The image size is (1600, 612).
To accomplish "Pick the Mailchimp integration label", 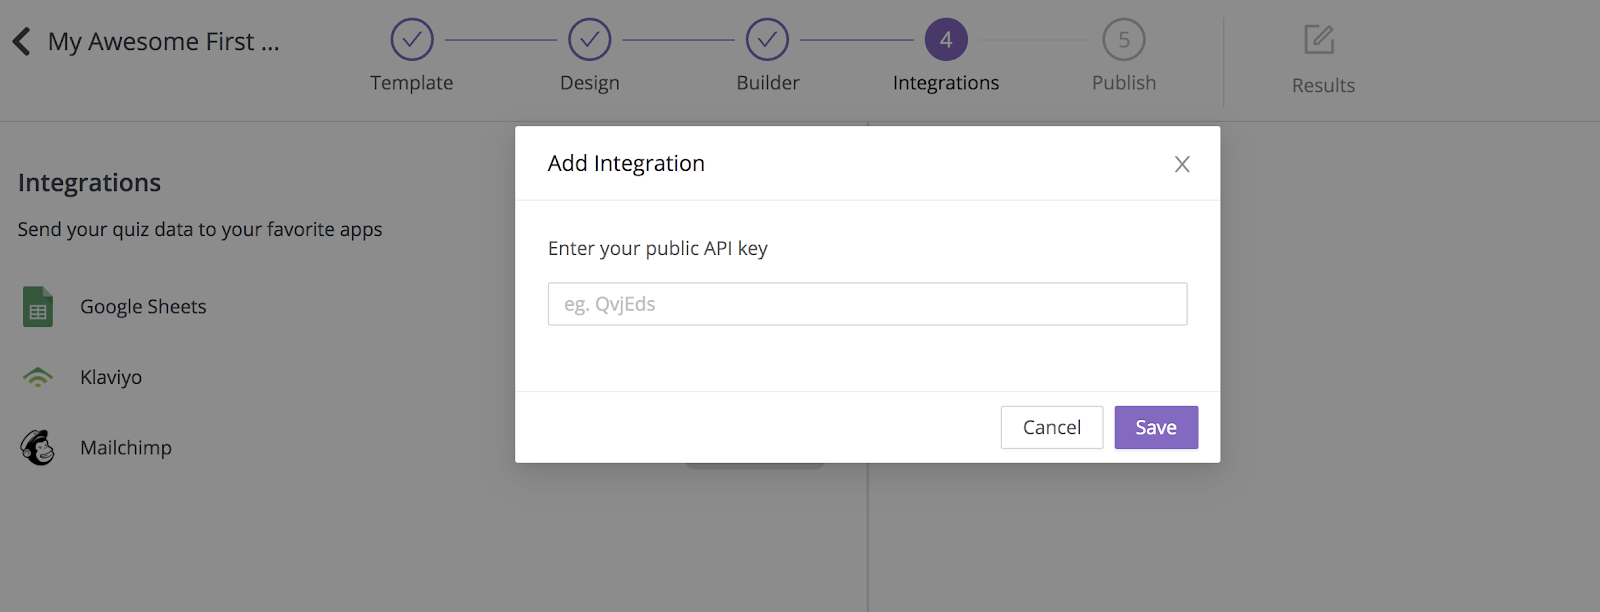I will 126,448.
